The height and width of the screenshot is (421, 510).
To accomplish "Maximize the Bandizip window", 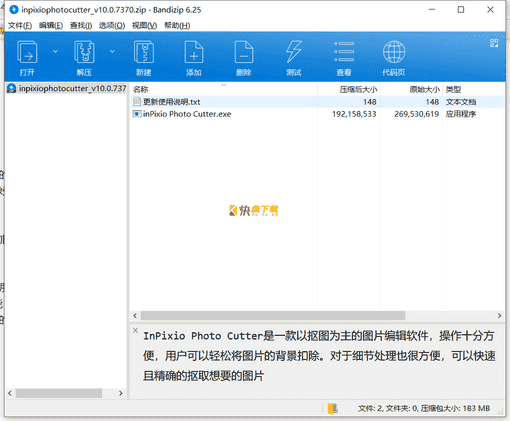I will pos(461,10).
